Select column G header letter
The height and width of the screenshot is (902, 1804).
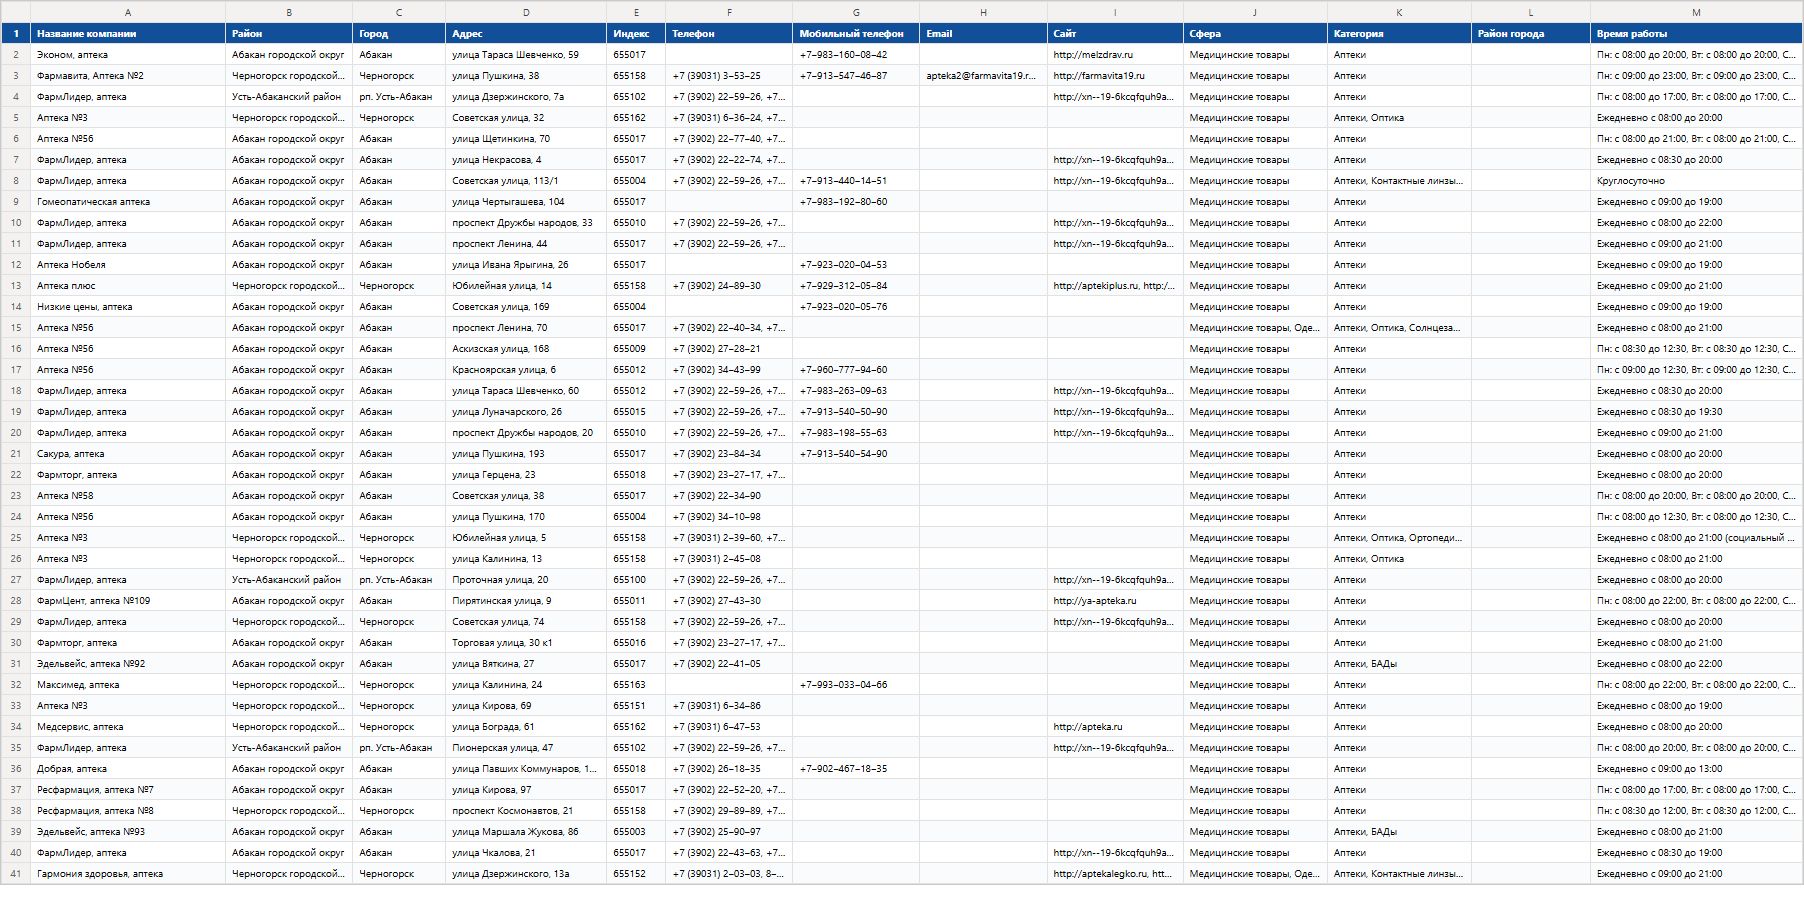[856, 12]
